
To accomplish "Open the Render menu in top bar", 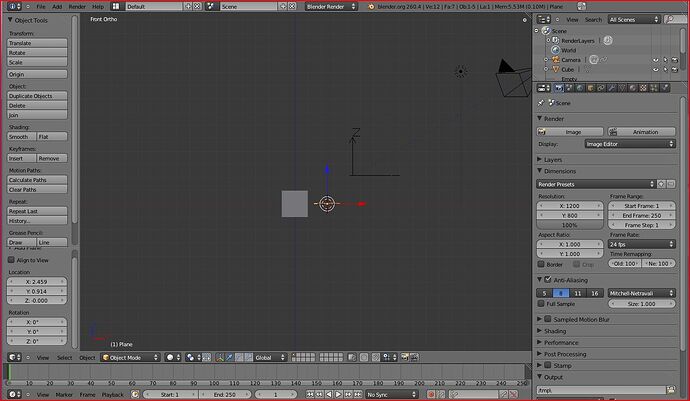I will click(x=77, y=7).
